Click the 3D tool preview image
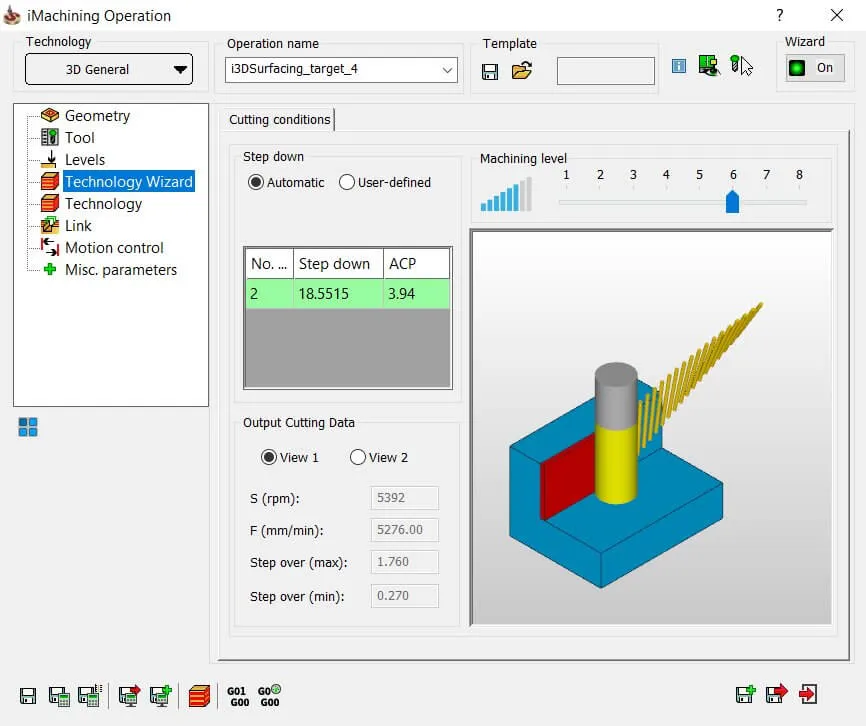This screenshot has width=866, height=726. tap(652, 427)
